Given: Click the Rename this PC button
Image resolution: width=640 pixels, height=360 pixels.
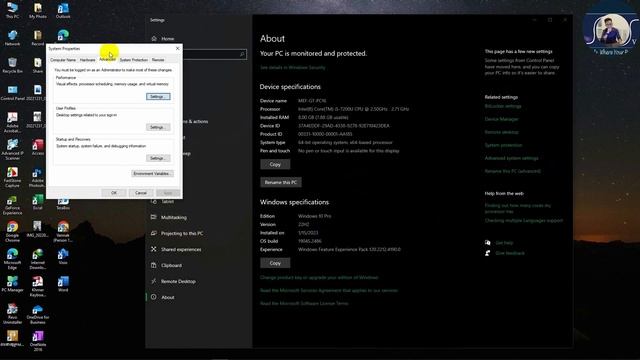Looking at the screenshot, I should coord(281,182).
